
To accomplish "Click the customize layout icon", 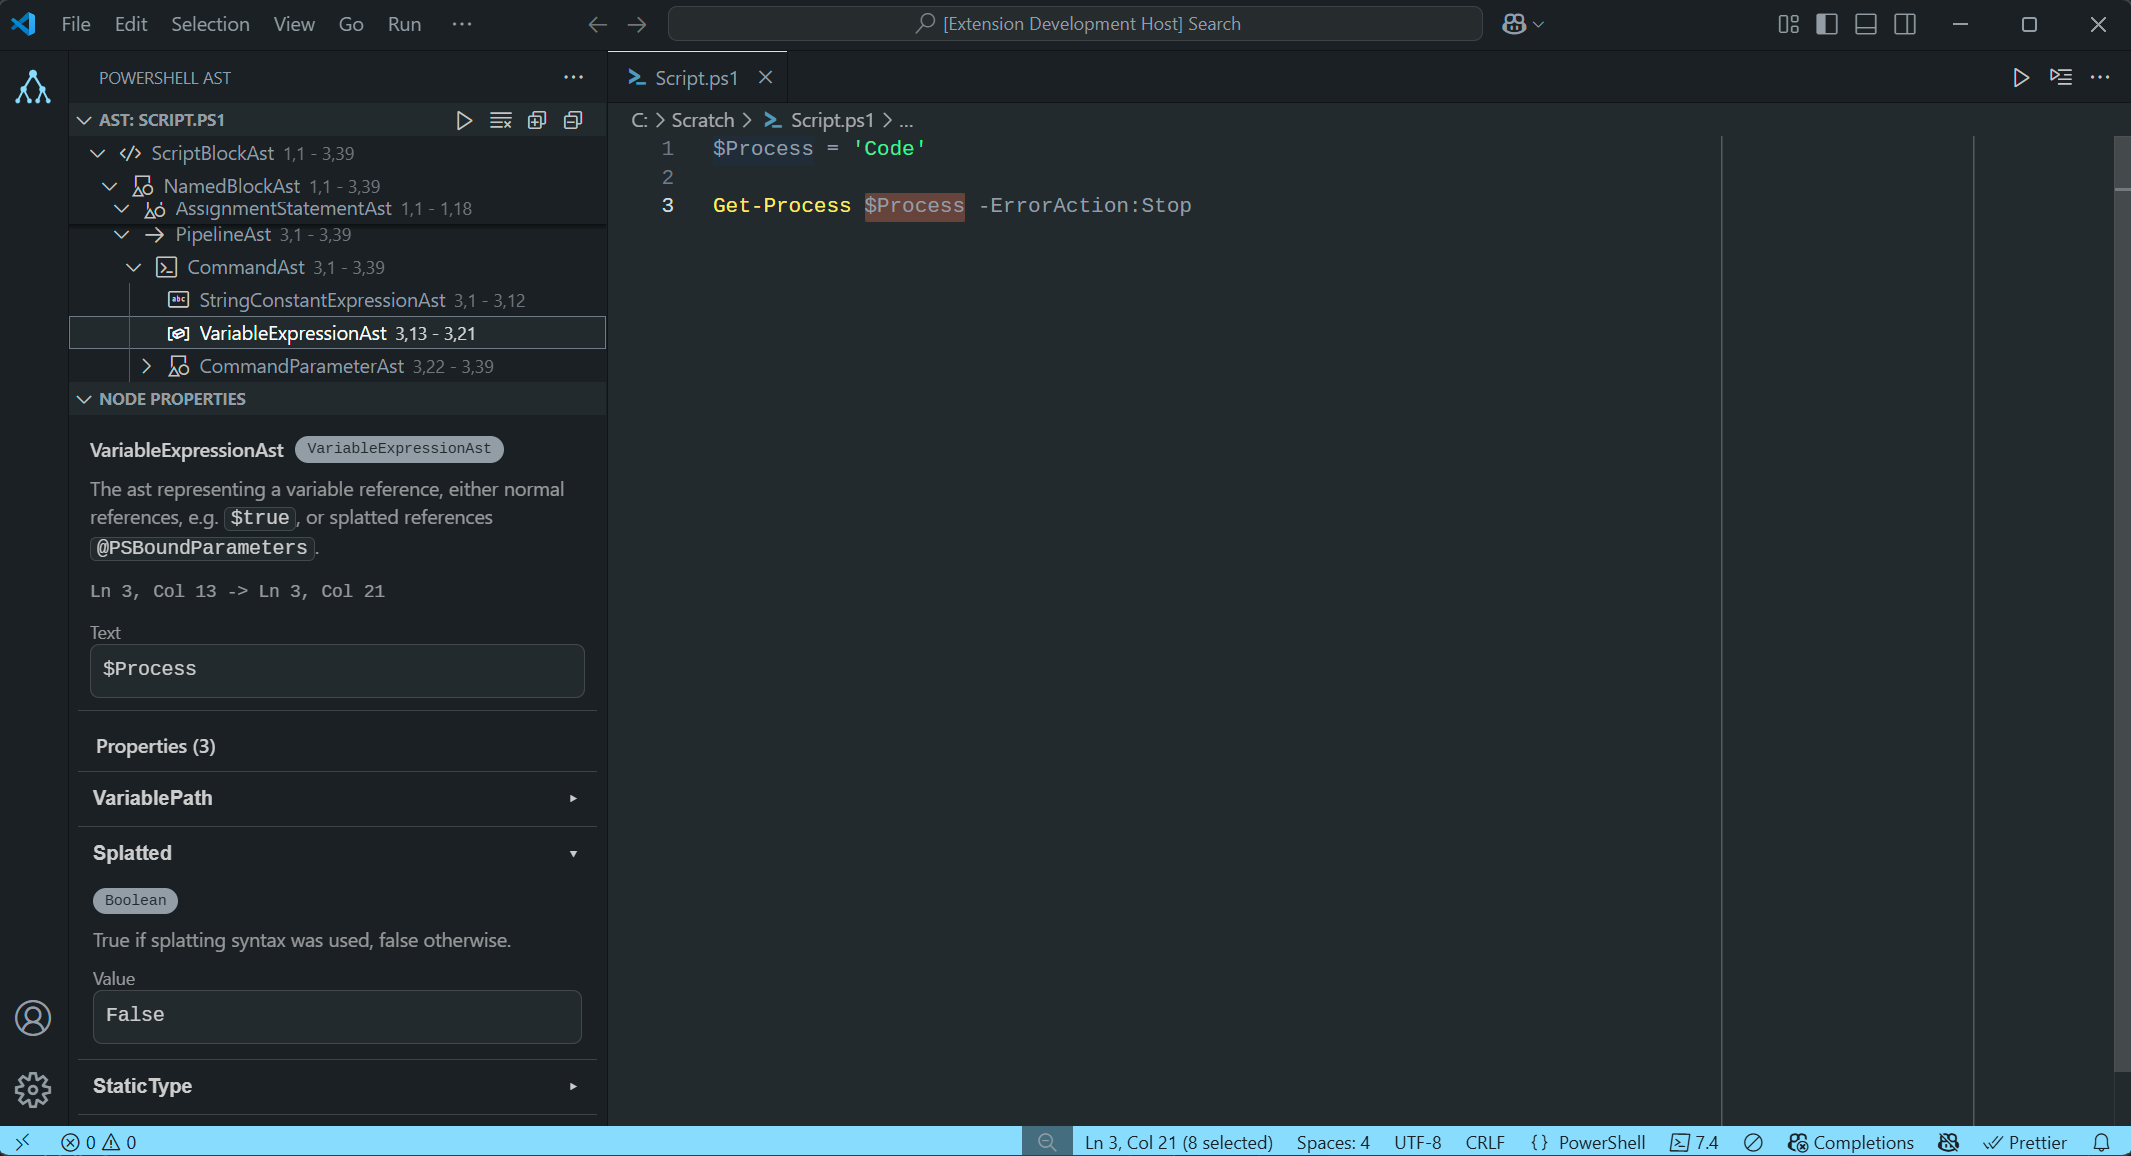I will tap(1789, 24).
